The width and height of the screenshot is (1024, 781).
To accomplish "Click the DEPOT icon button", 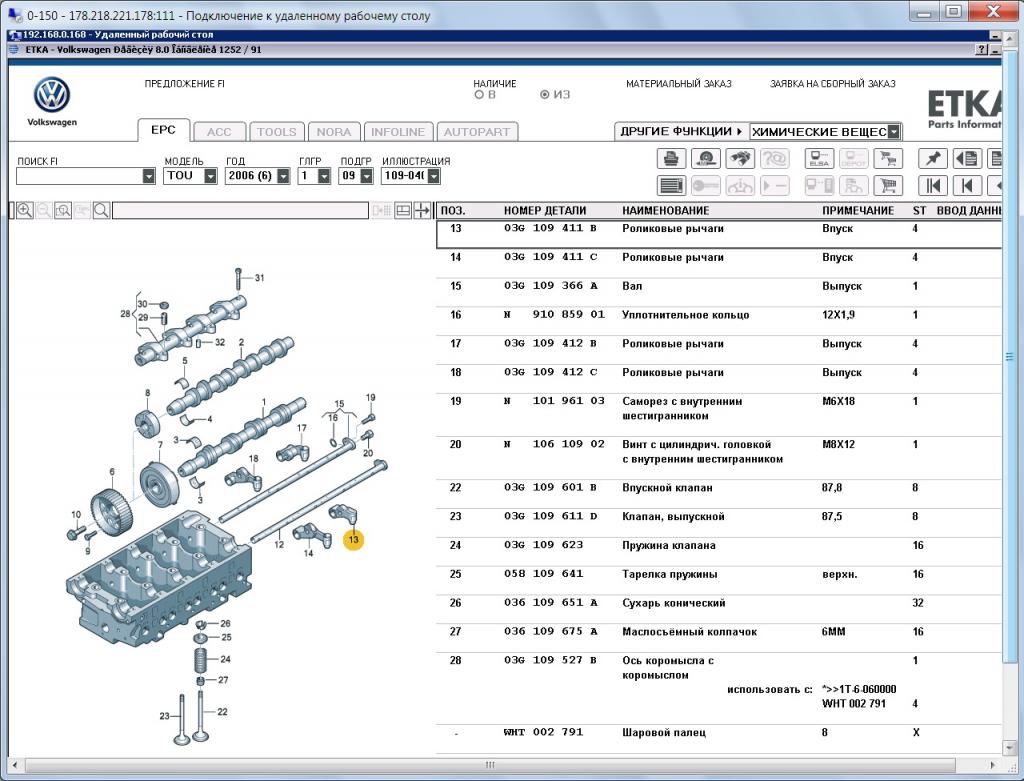I will [853, 159].
